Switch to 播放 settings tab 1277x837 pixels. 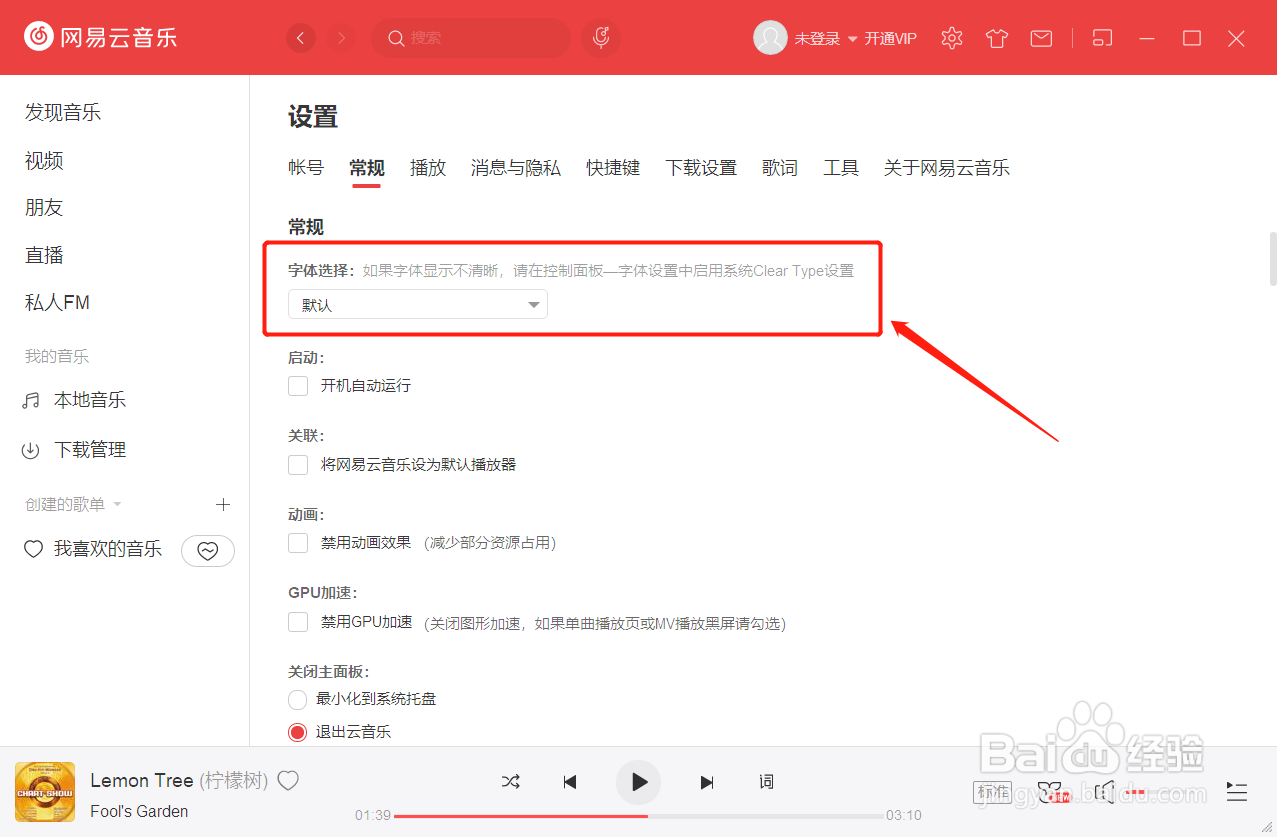coord(428,168)
